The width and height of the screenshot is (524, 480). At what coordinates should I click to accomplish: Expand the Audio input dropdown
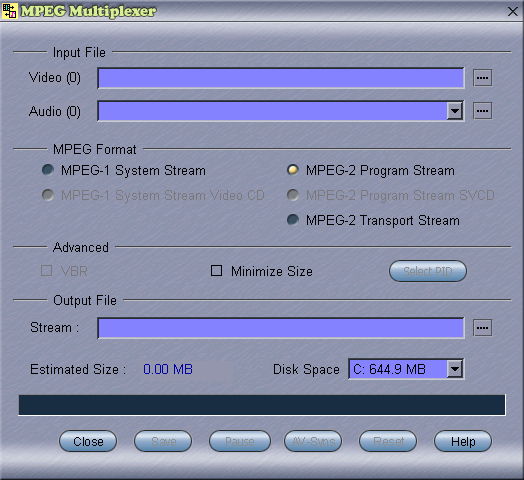coord(455,111)
